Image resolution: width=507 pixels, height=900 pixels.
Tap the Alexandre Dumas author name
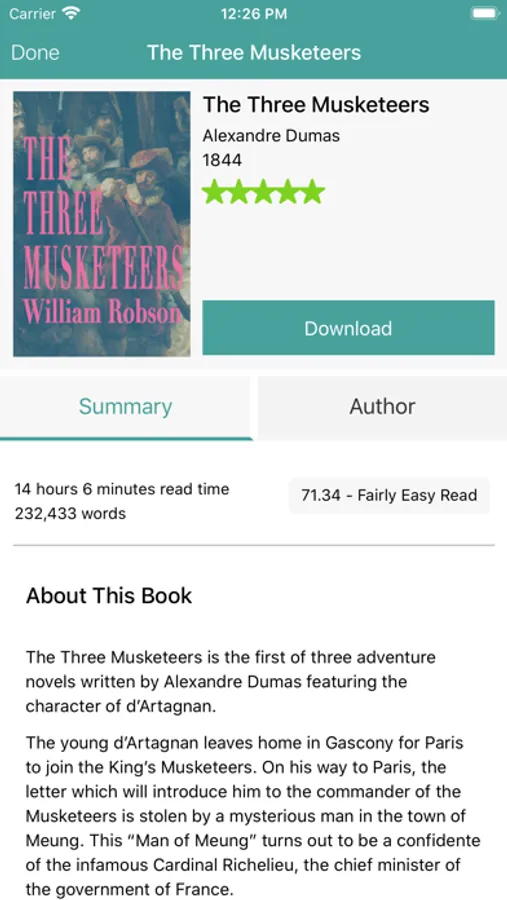271,136
